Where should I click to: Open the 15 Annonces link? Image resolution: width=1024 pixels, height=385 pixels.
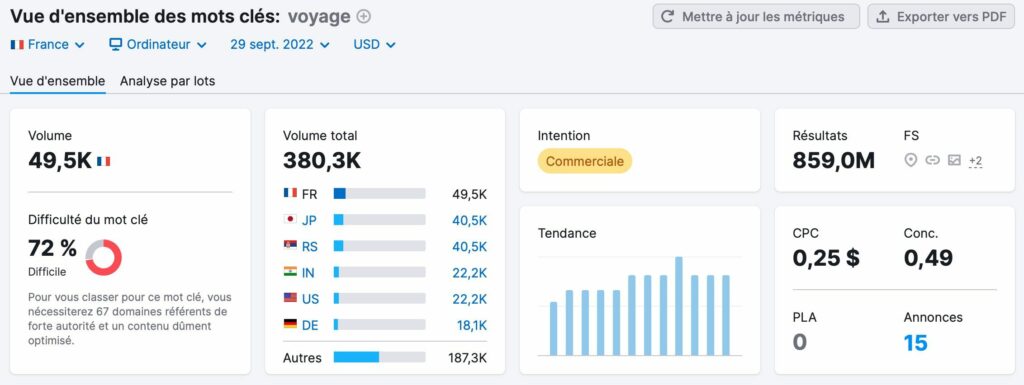pyautogui.click(x=916, y=343)
